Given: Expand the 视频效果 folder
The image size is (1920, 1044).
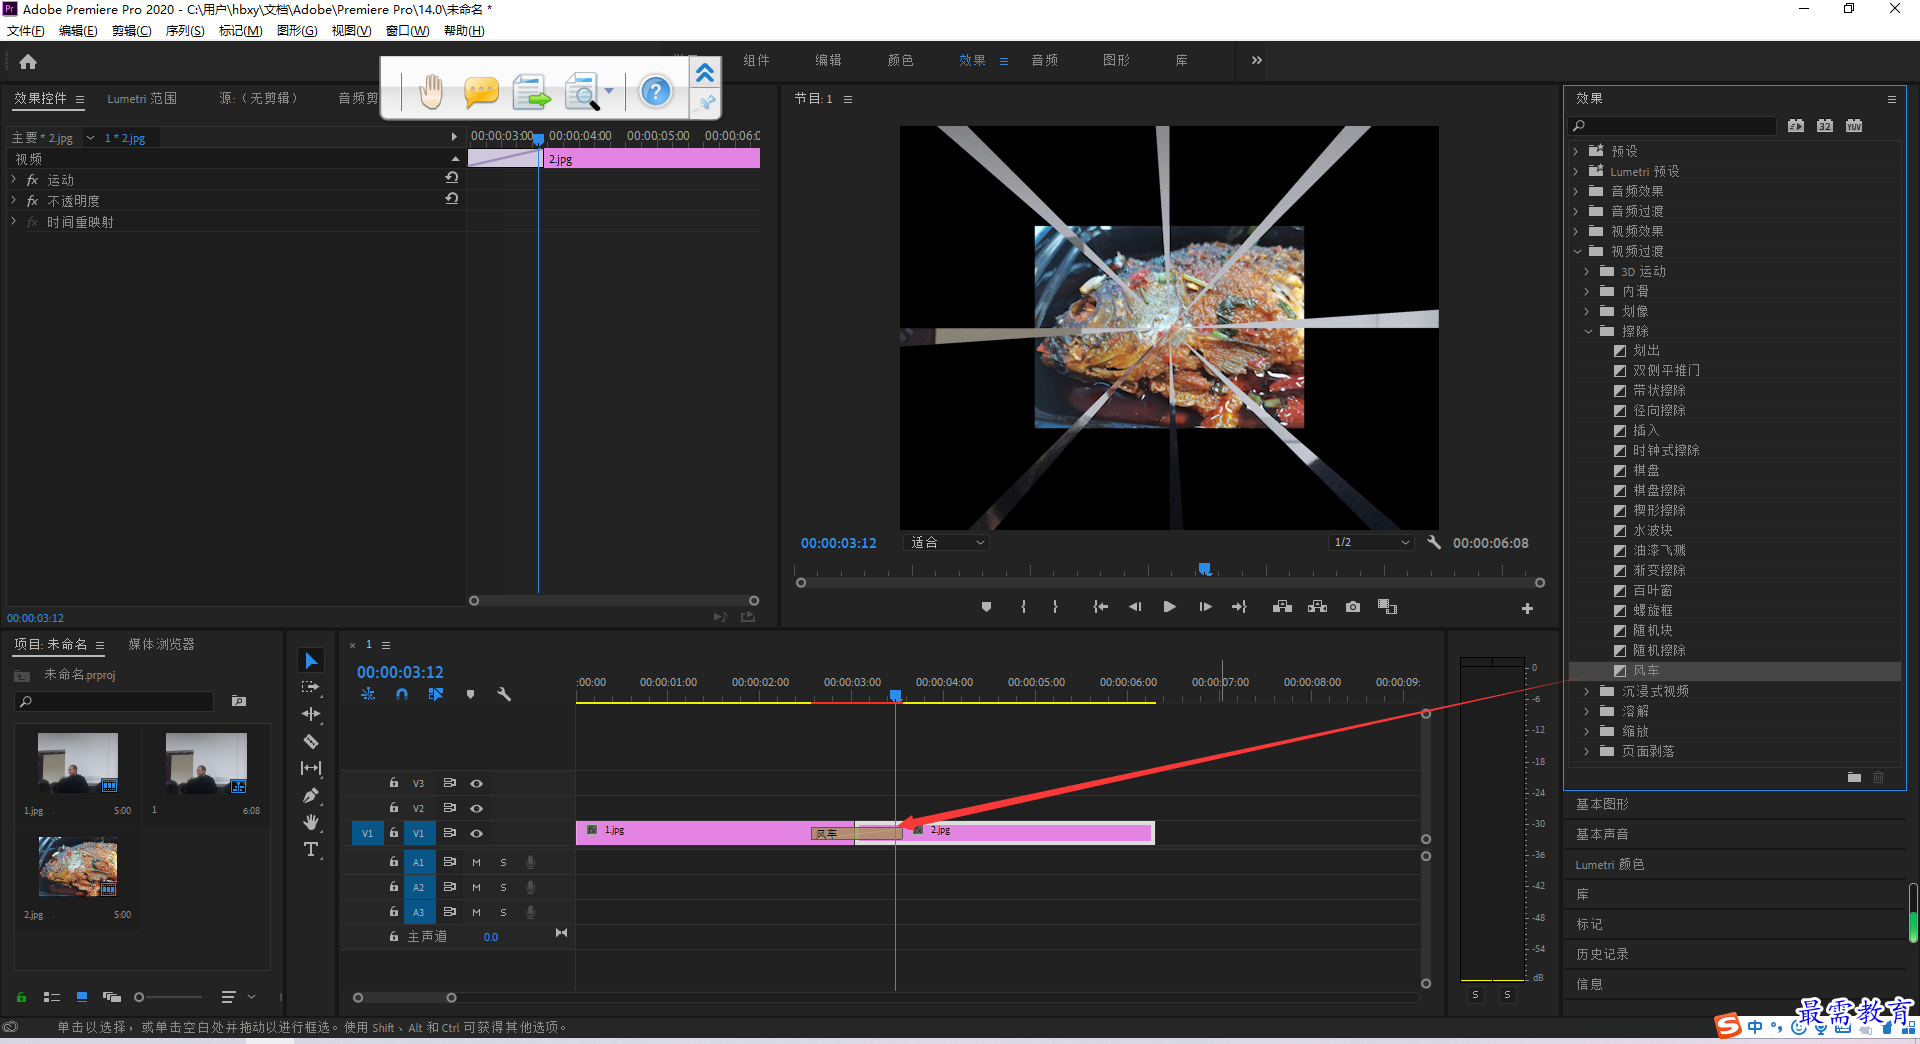Looking at the screenshot, I should [x=1577, y=231].
